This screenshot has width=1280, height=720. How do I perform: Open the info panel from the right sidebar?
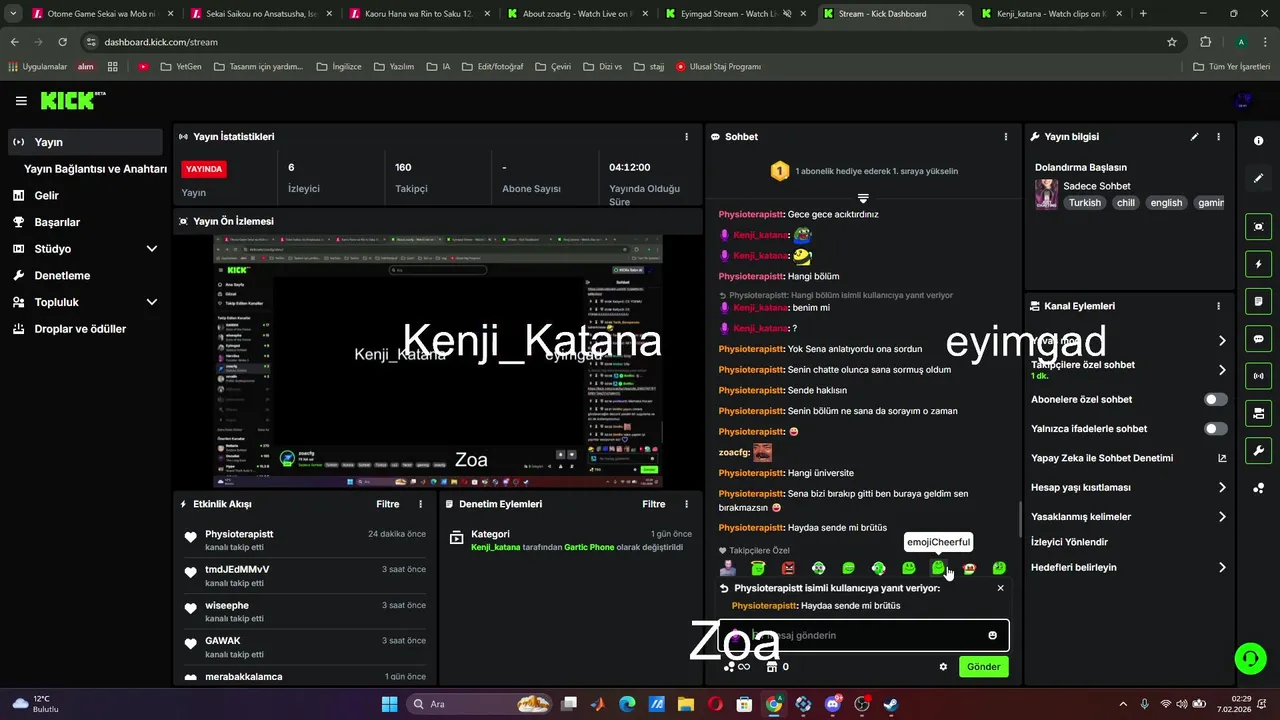(x=1258, y=141)
